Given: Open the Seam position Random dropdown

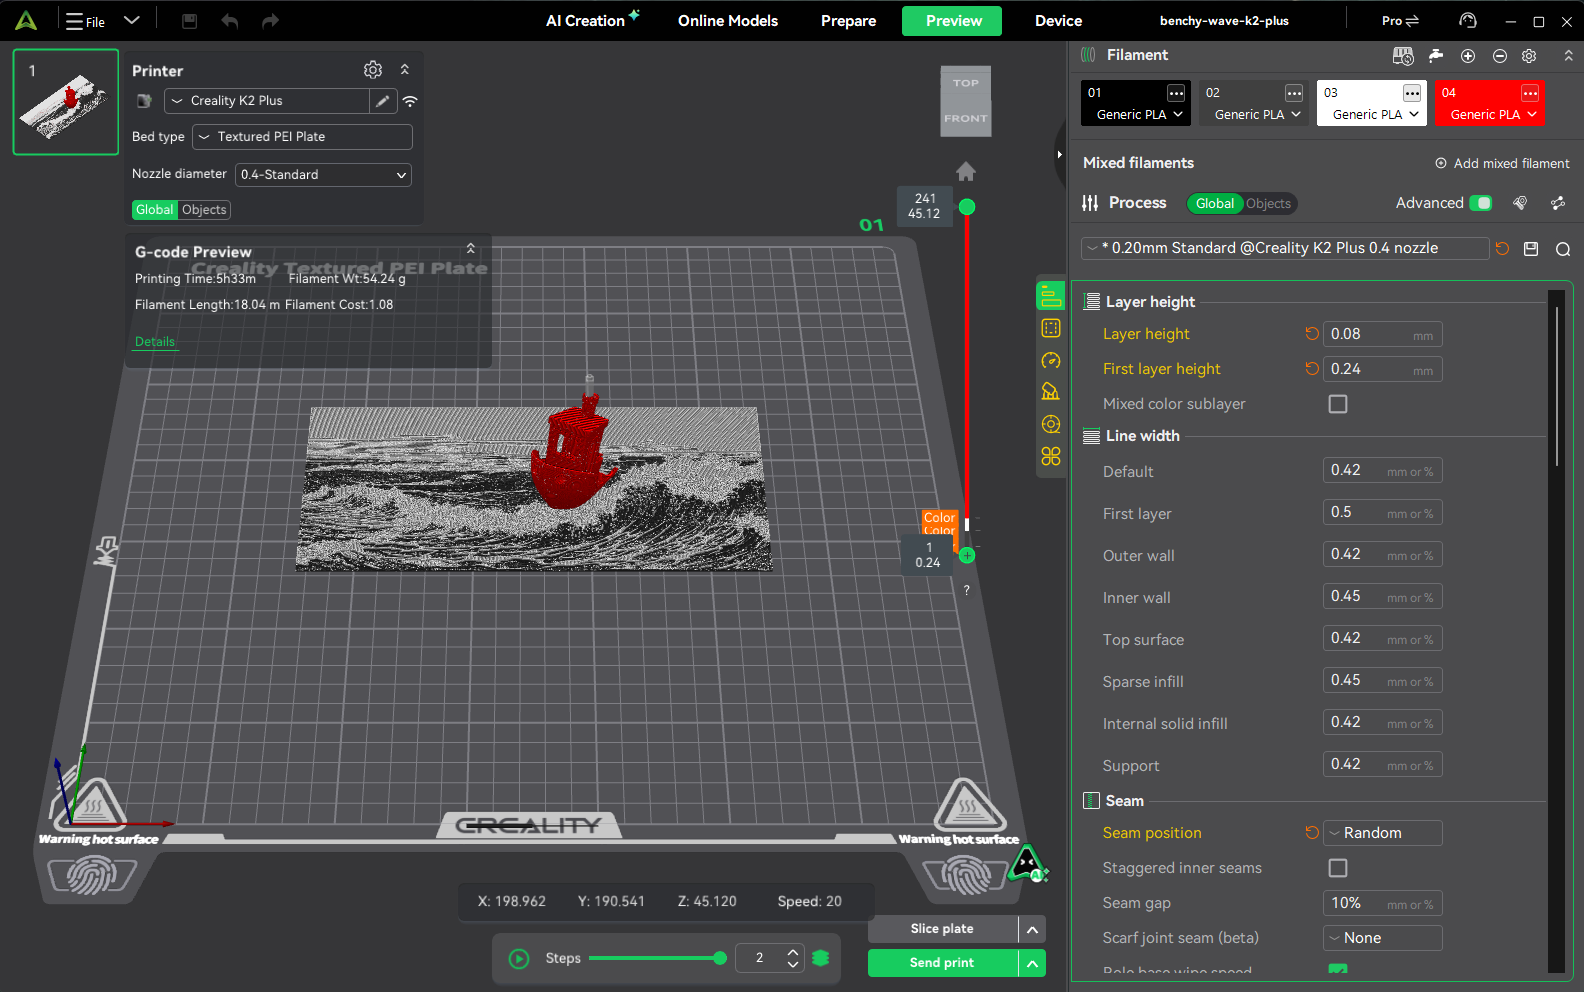Looking at the screenshot, I should point(1382,833).
